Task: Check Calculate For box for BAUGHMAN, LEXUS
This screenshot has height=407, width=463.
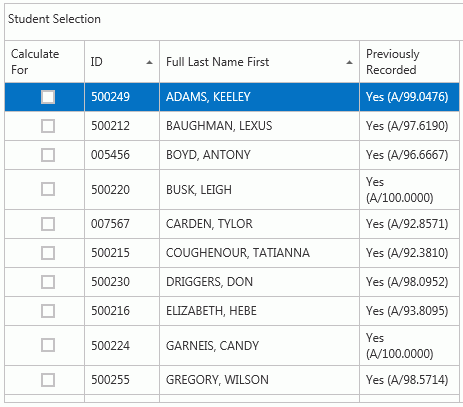Action: click(48, 126)
